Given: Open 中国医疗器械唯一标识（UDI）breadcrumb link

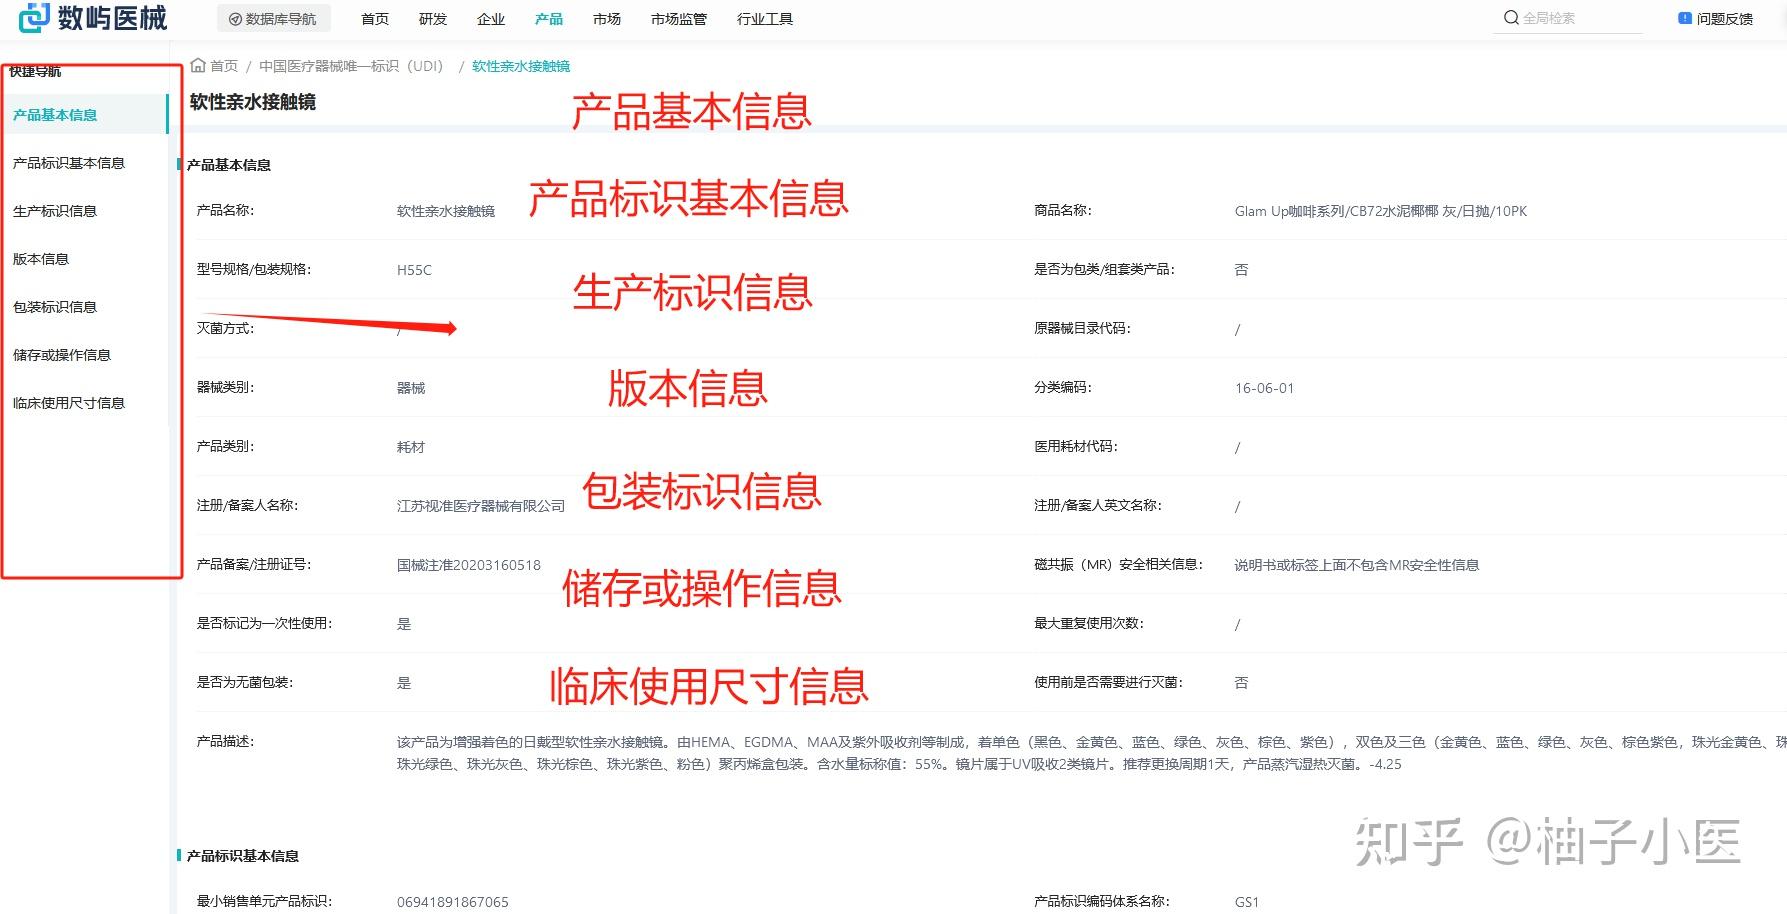Looking at the screenshot, I should click(x=350, y=66).
